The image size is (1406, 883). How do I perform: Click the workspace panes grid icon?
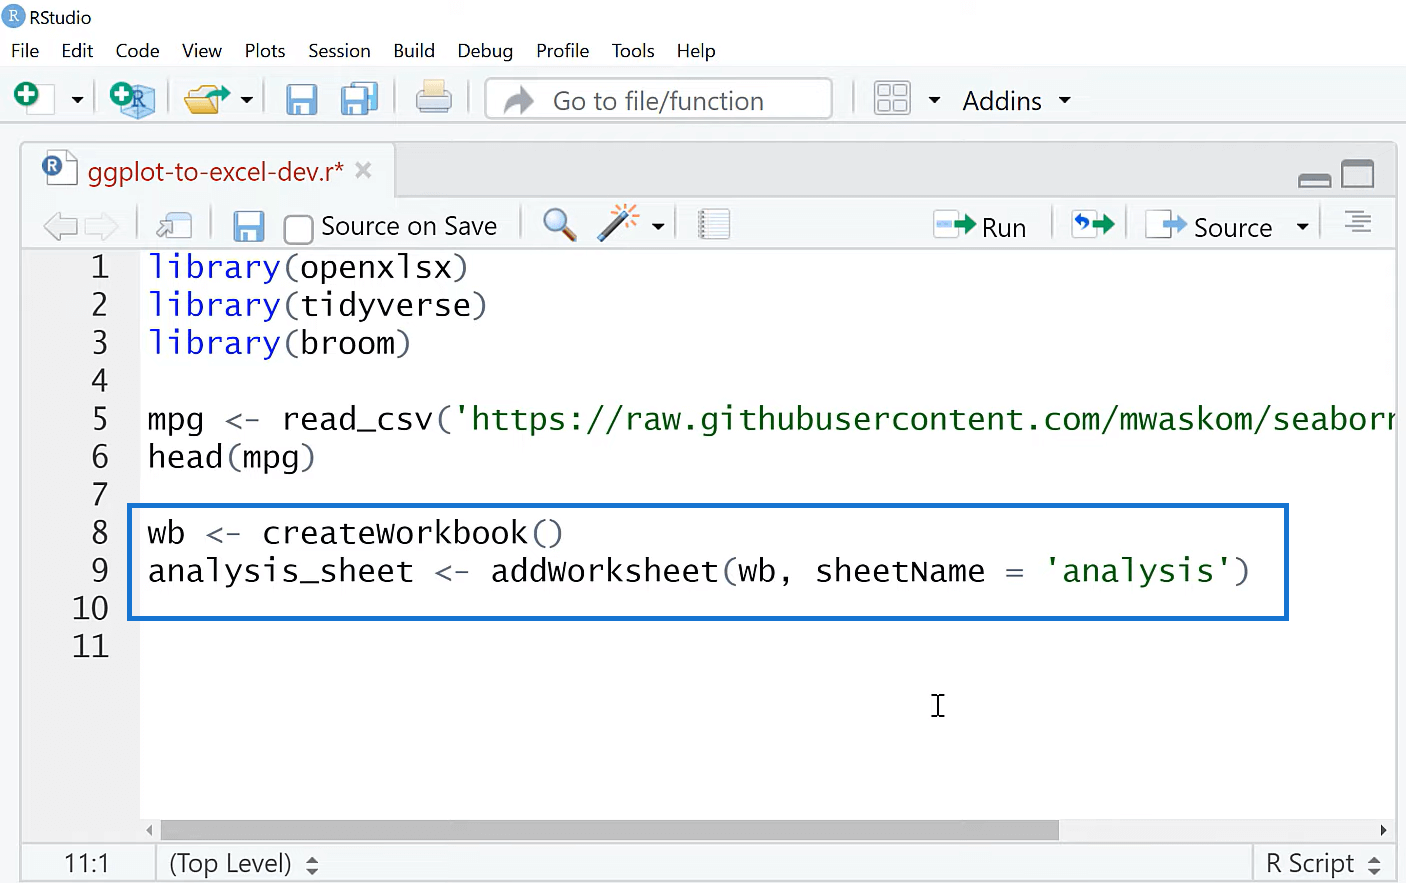pos(892,99)
